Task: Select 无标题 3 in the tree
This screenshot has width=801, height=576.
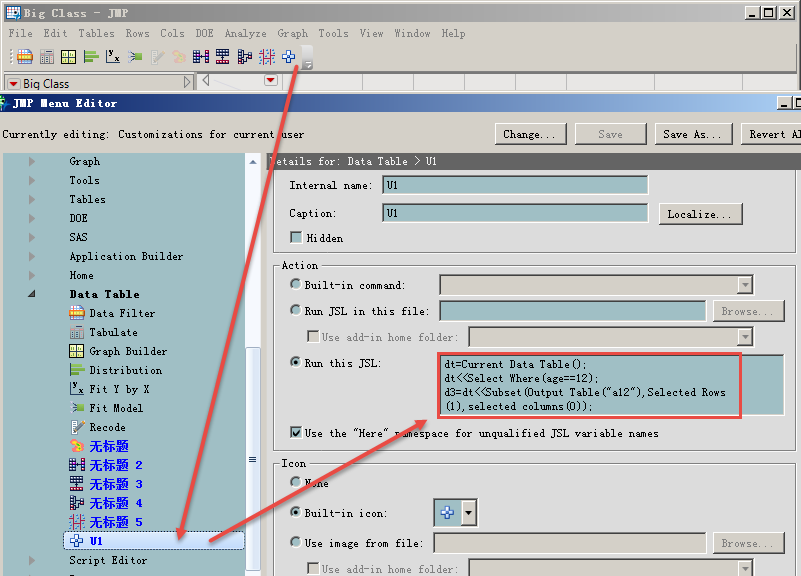Action: [106, 484]
